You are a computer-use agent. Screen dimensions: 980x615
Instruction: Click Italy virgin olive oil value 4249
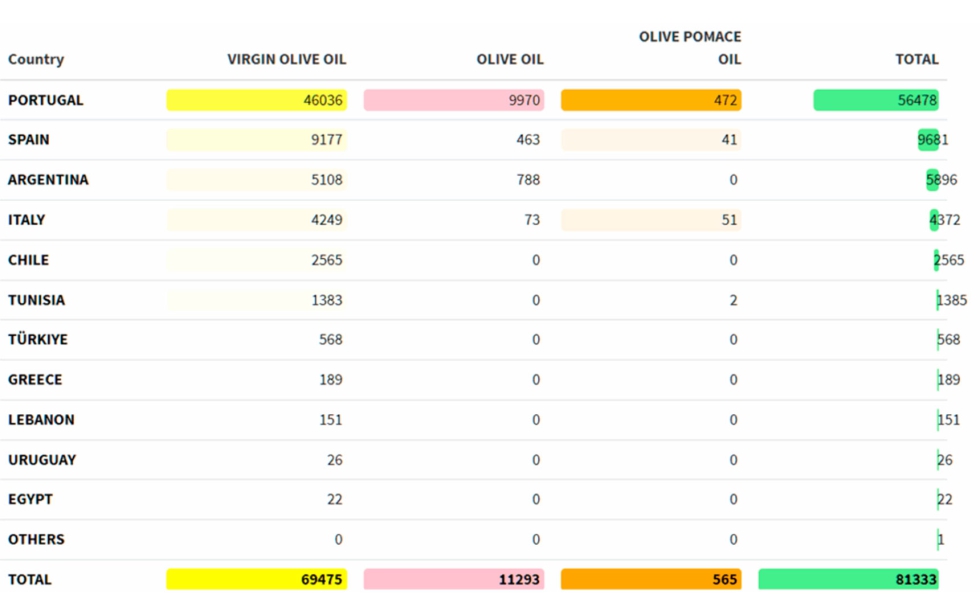pos(327,220)
